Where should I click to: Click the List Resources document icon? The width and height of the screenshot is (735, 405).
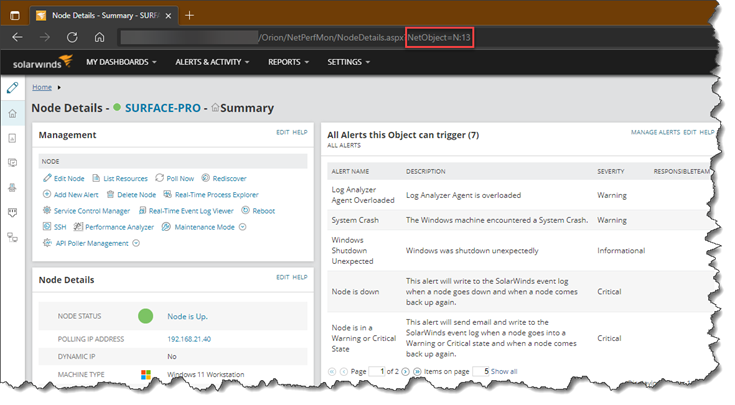tap(96, 178)
